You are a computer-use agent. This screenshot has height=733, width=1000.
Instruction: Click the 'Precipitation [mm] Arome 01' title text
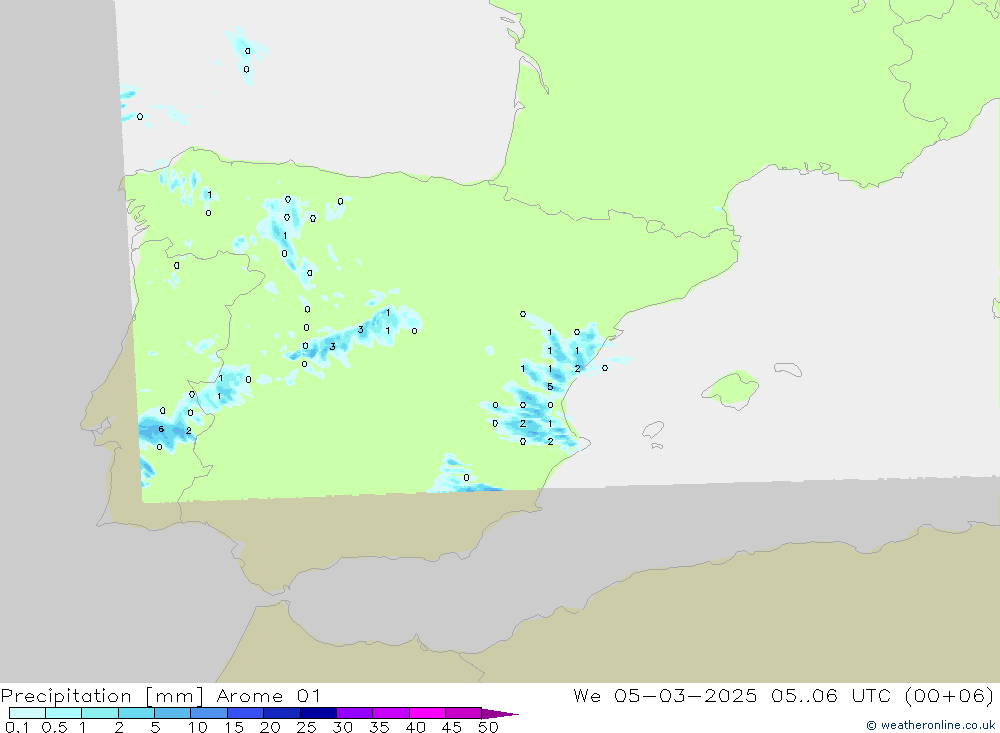[160, 696]
